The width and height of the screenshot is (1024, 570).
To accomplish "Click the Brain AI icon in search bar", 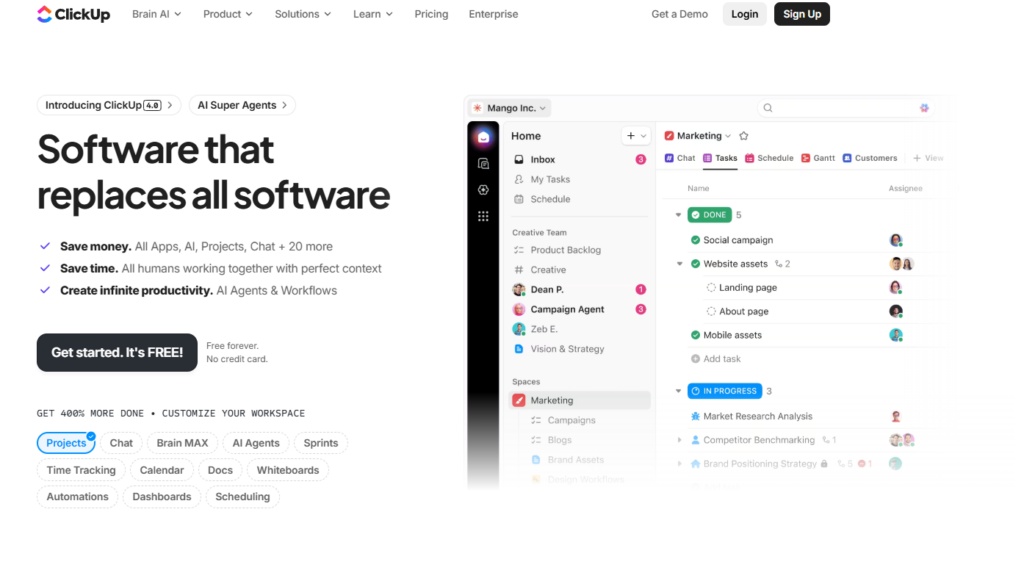I will coord(924,108).
